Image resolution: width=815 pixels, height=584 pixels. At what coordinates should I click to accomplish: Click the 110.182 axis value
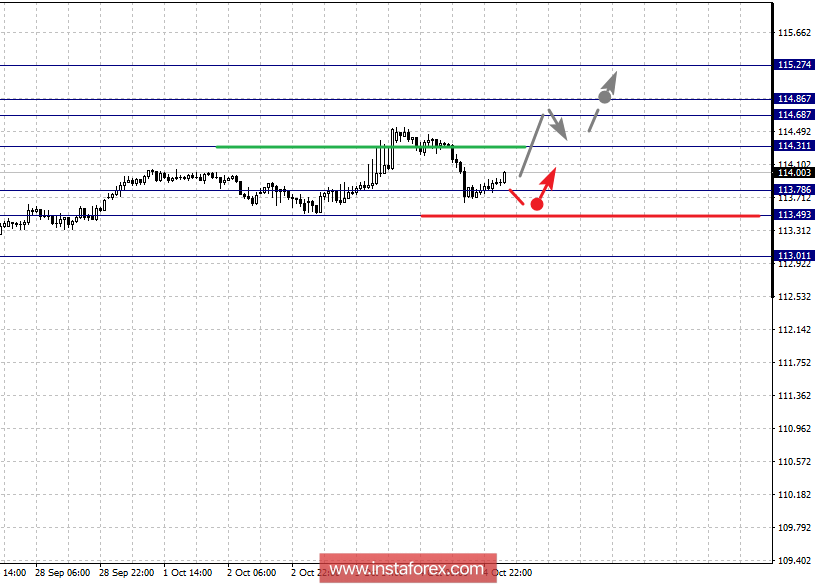(794, 495)
